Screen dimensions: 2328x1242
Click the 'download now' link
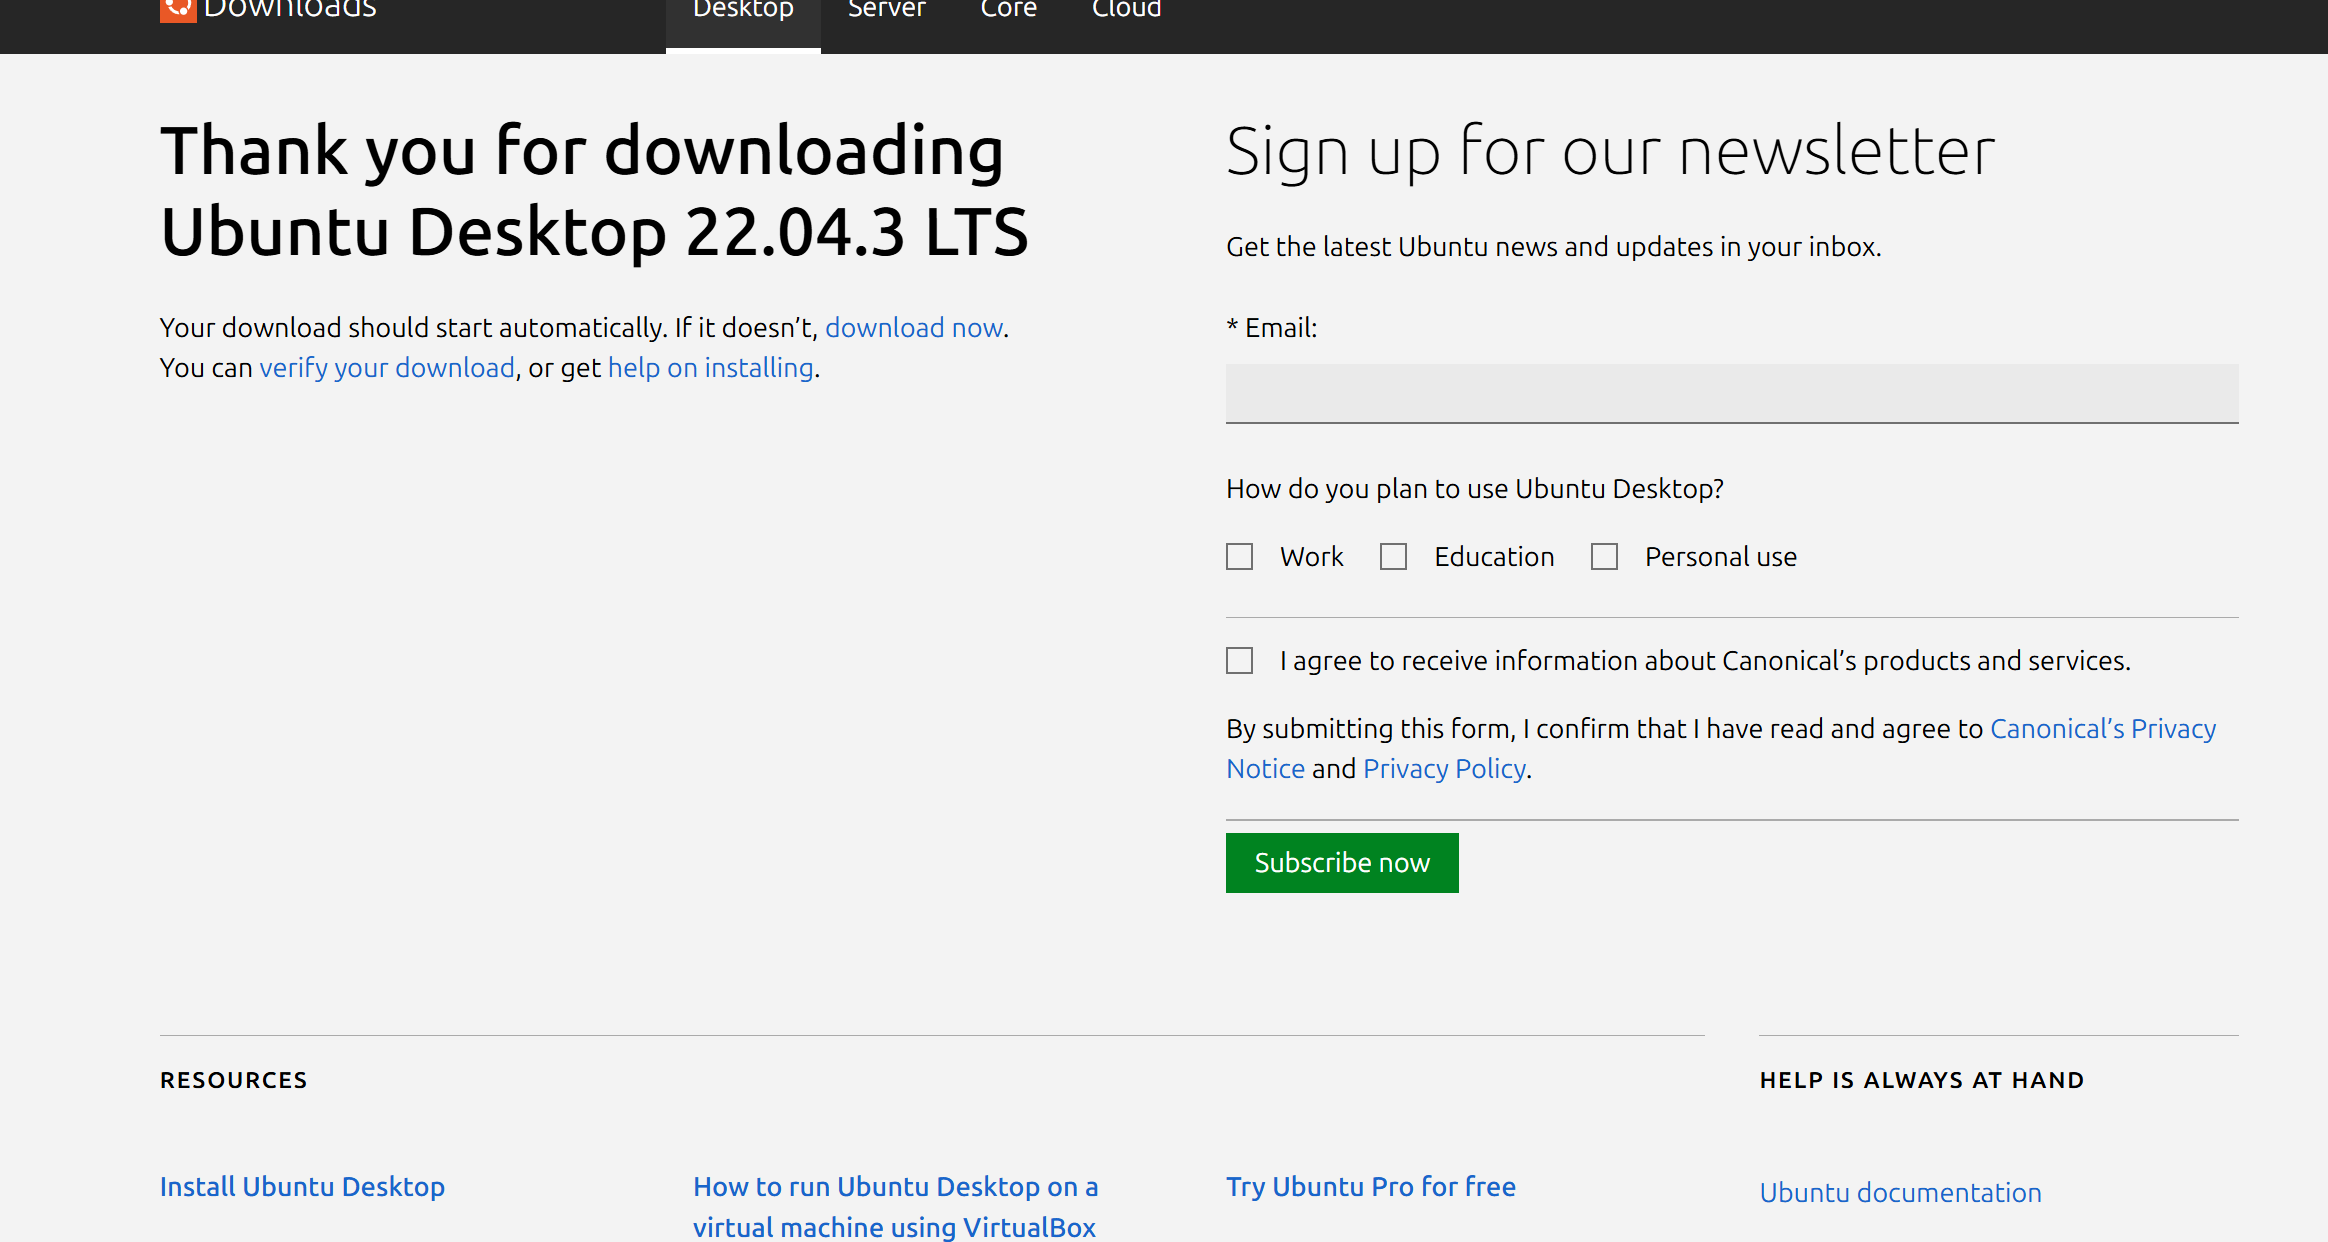point(913,328)
